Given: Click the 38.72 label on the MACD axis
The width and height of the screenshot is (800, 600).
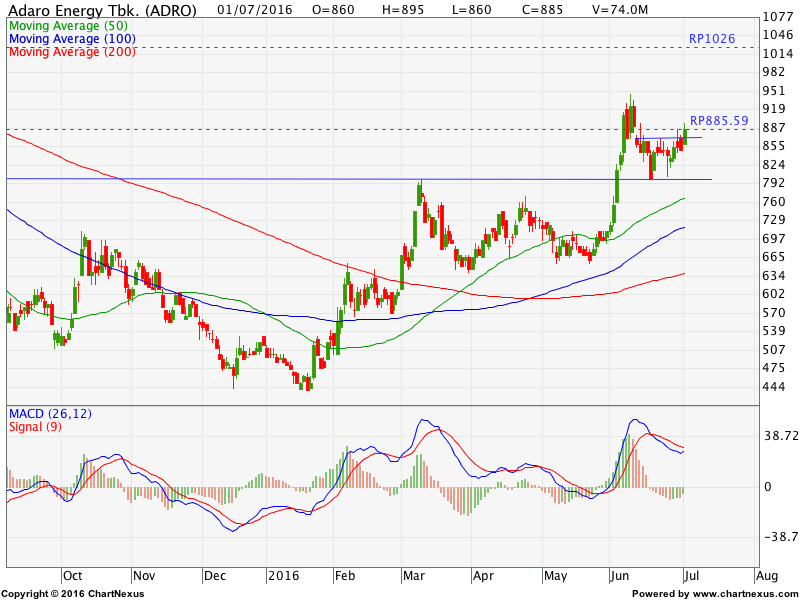Looking at the screenshot, I should coord(778,437).
